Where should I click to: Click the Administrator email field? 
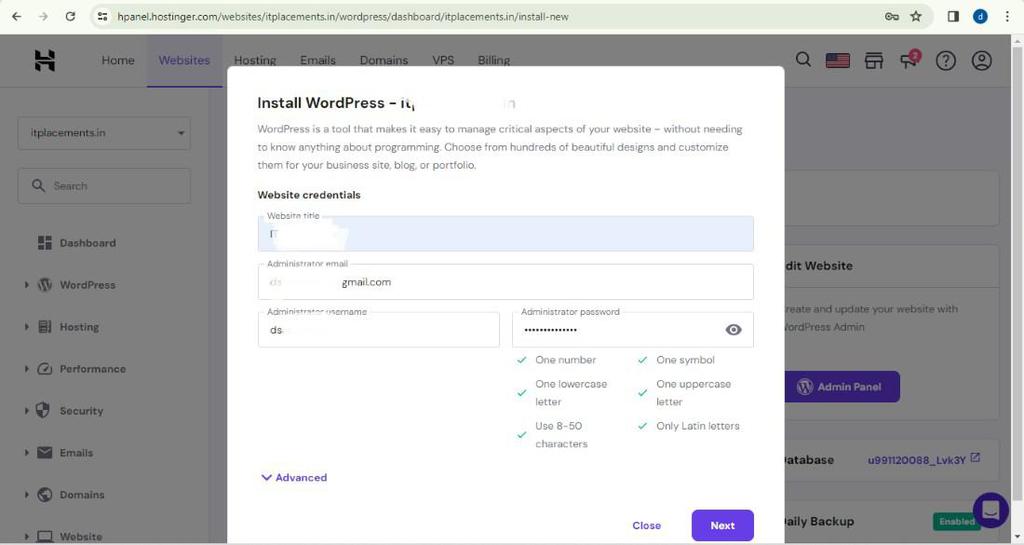(505, 282)
